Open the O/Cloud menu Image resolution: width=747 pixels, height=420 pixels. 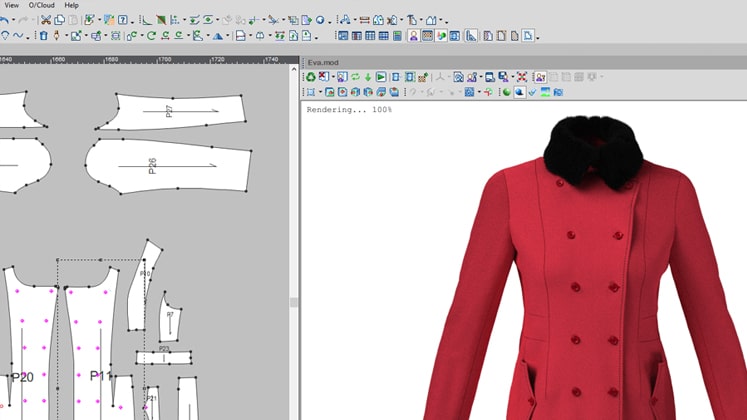click(41, 5)
